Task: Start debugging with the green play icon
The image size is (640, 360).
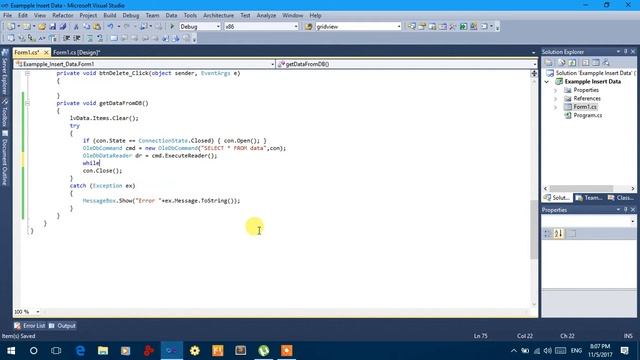Action: coord(172,27)
